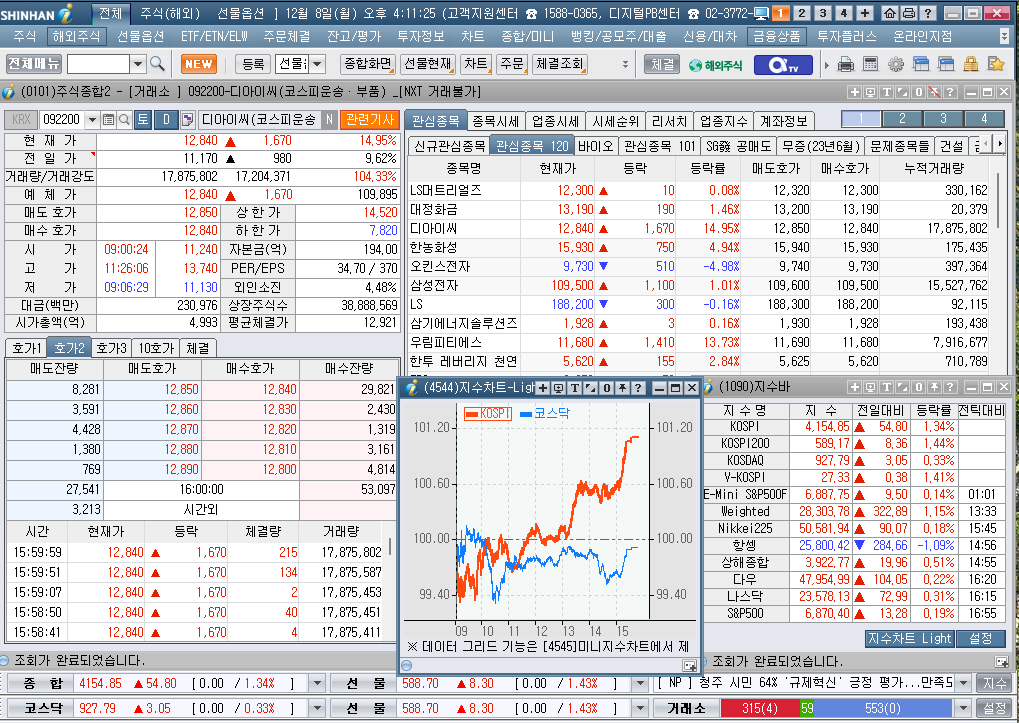Click the toolbar print icon beside alpha TV
Image resolution: width=1019 pixels, height=723 pixels.
pos(845,64)
